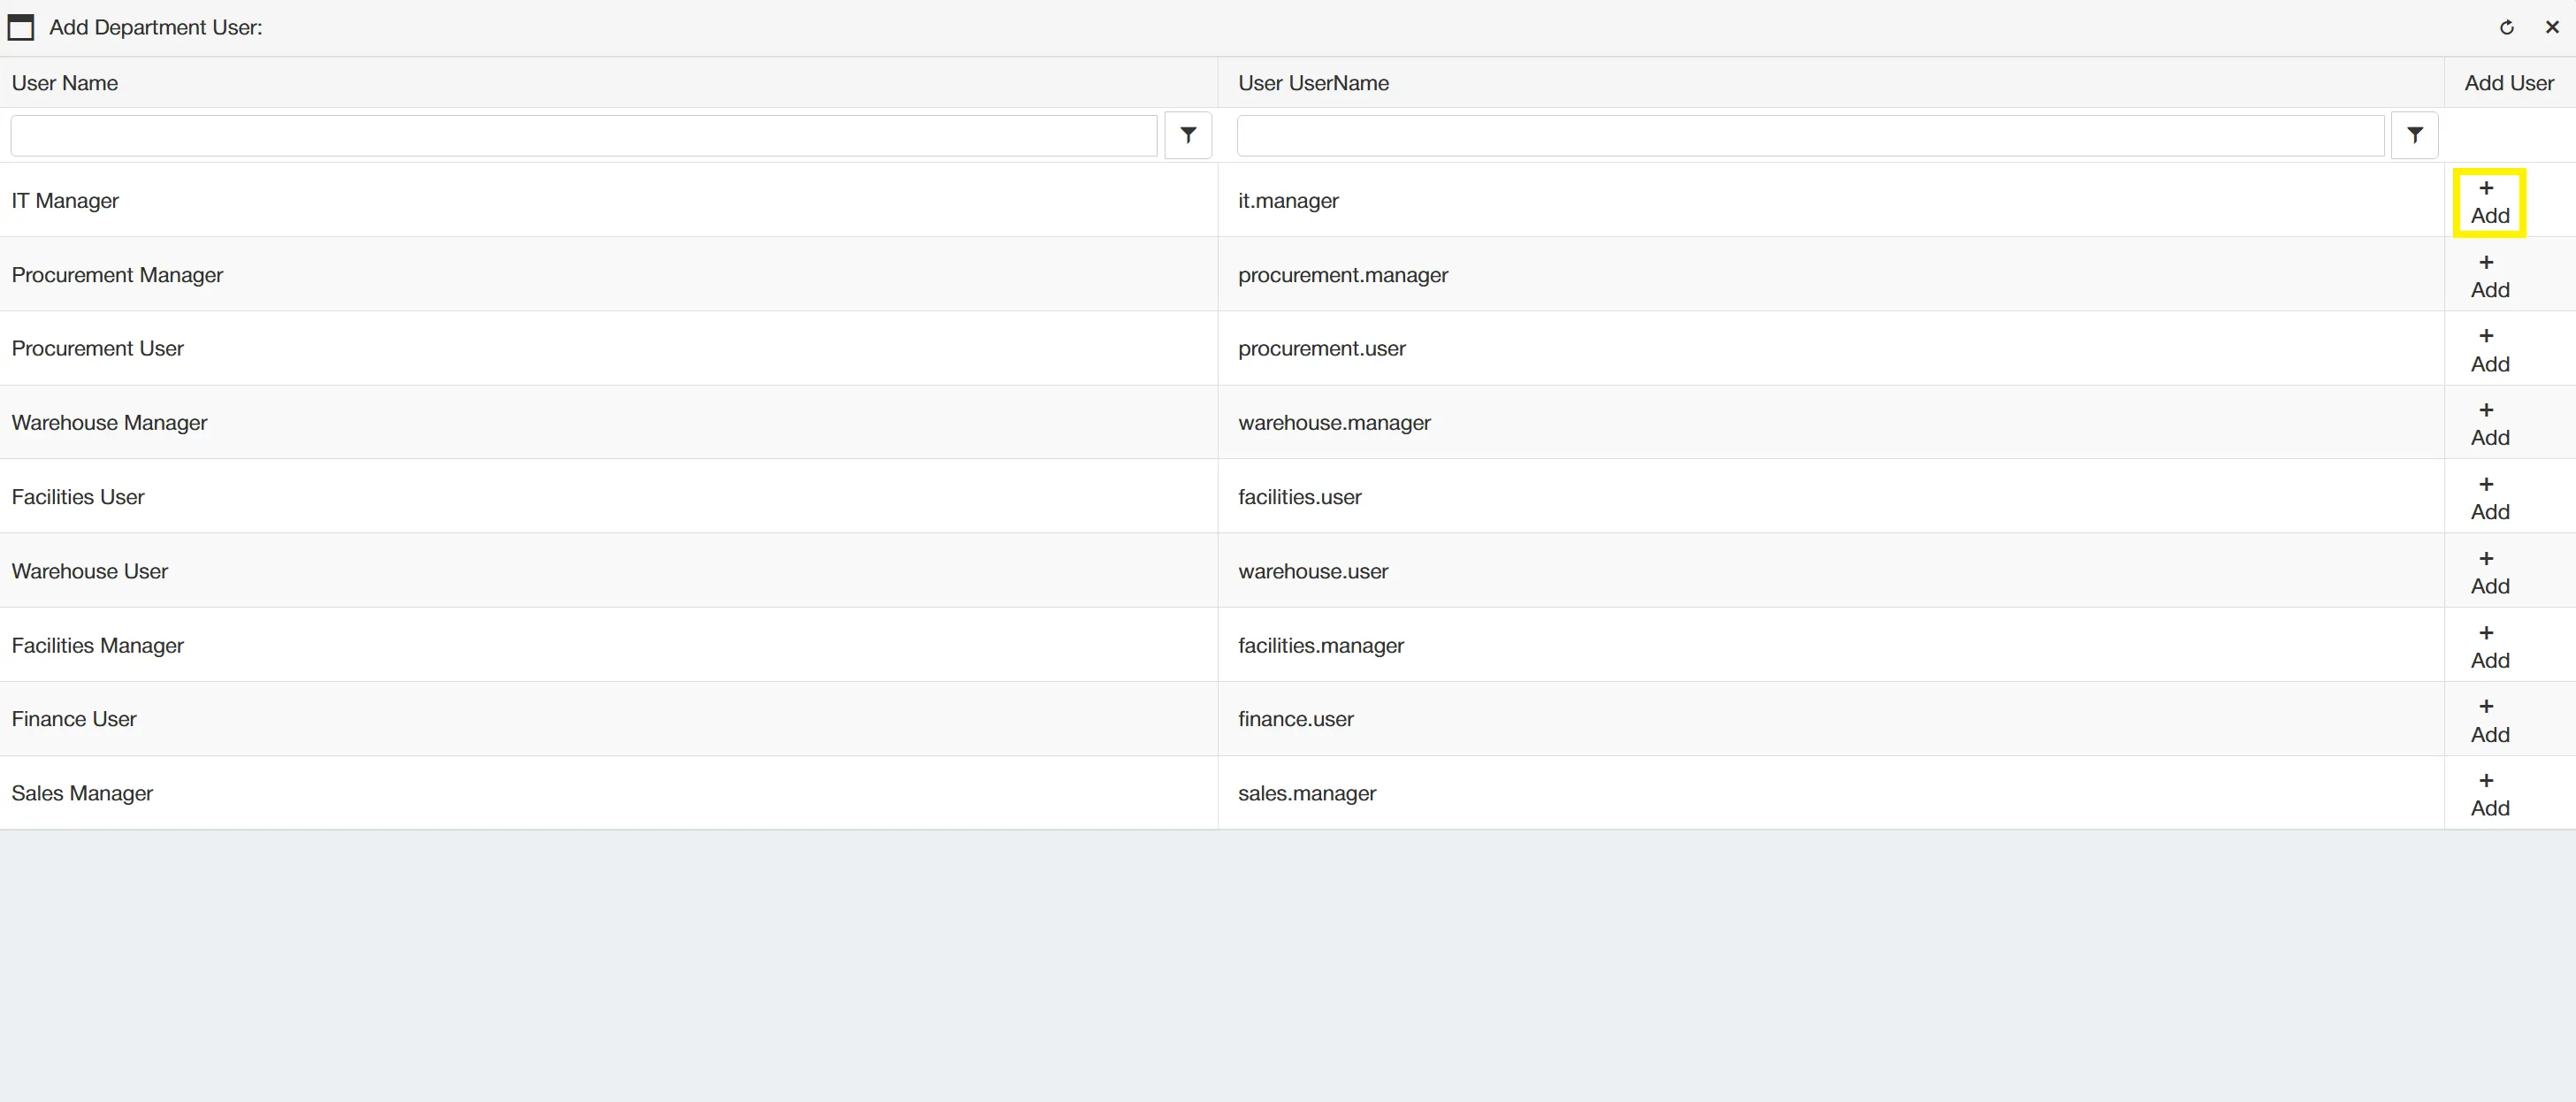Select the Procurement User name cell
Image resolution: width=2576 pixels, height=1102 pixels.
[608, 348]
